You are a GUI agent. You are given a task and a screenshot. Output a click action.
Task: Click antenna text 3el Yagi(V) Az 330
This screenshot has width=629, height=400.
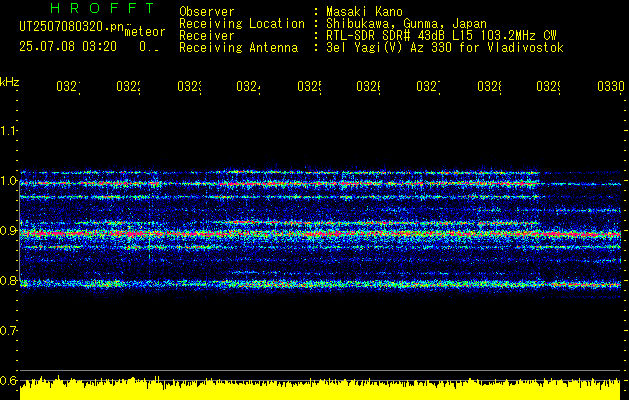click(x=390, y=48)
